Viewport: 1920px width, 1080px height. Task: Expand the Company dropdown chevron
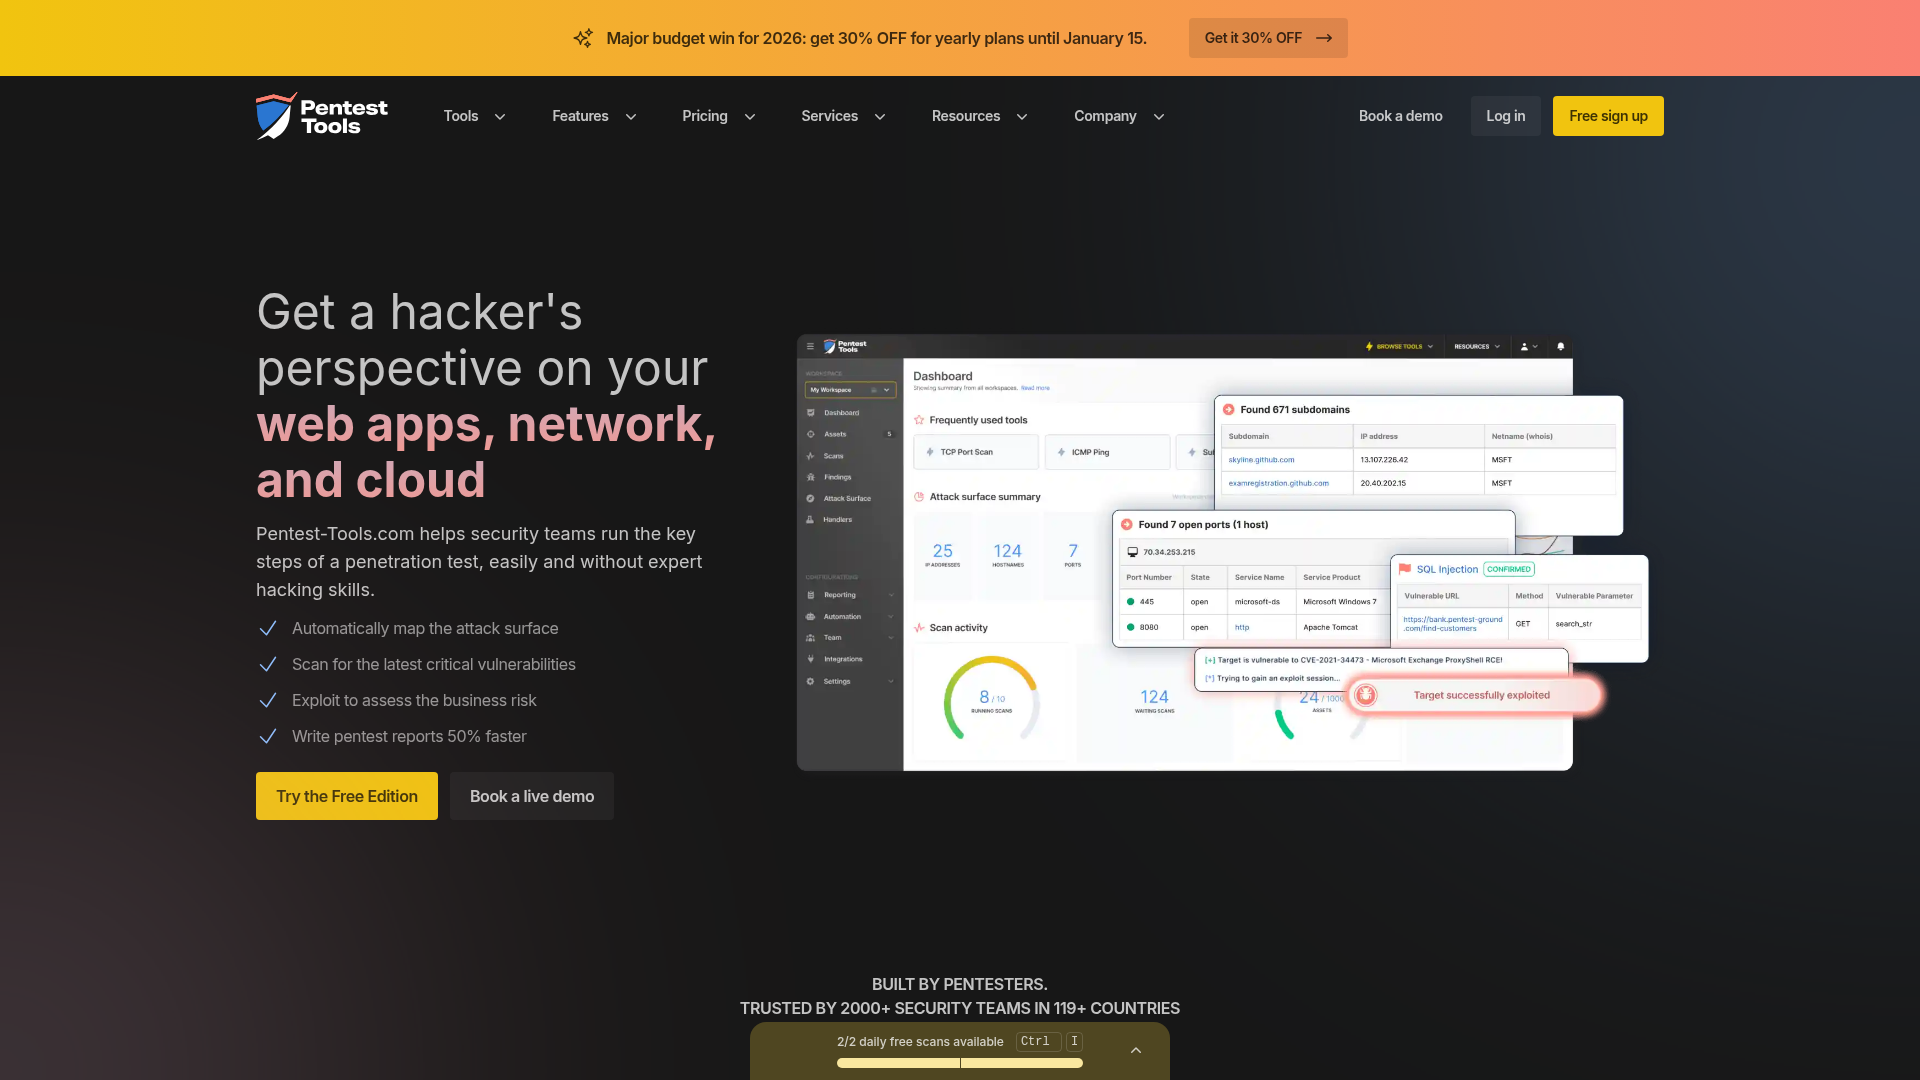click(x=1159, y=117)
